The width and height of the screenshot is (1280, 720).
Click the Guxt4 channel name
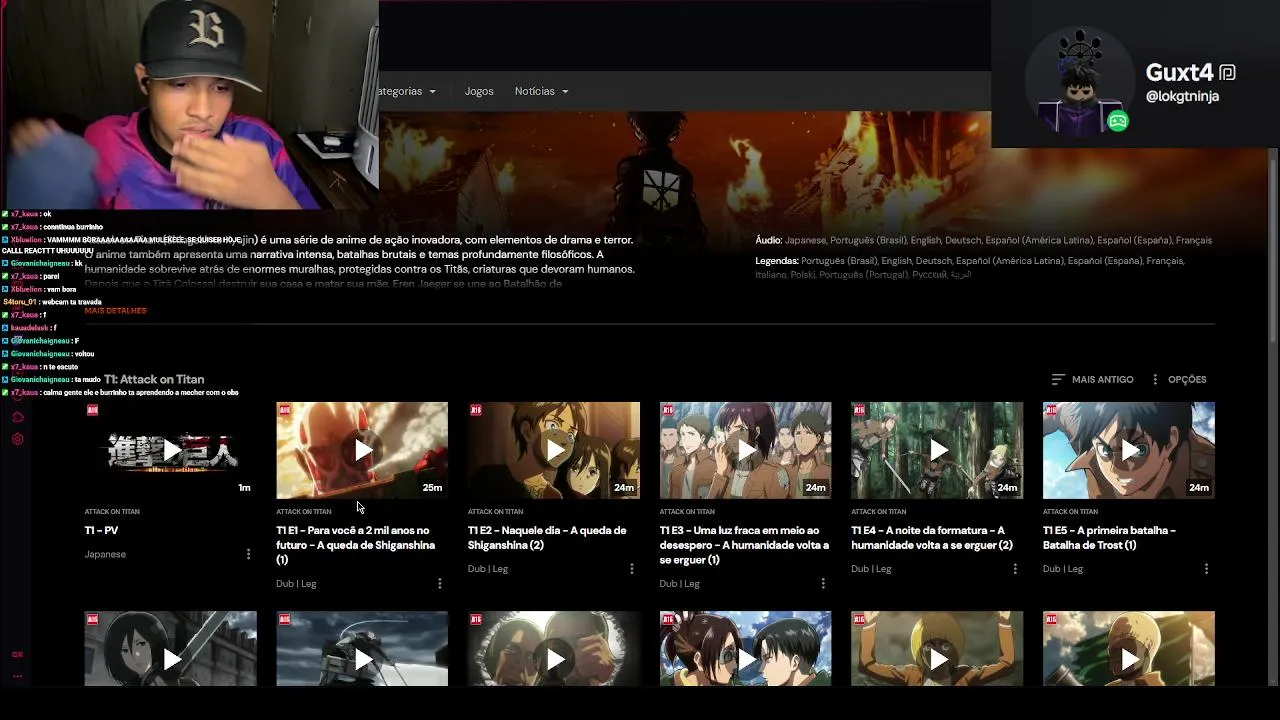point(1179,73)
